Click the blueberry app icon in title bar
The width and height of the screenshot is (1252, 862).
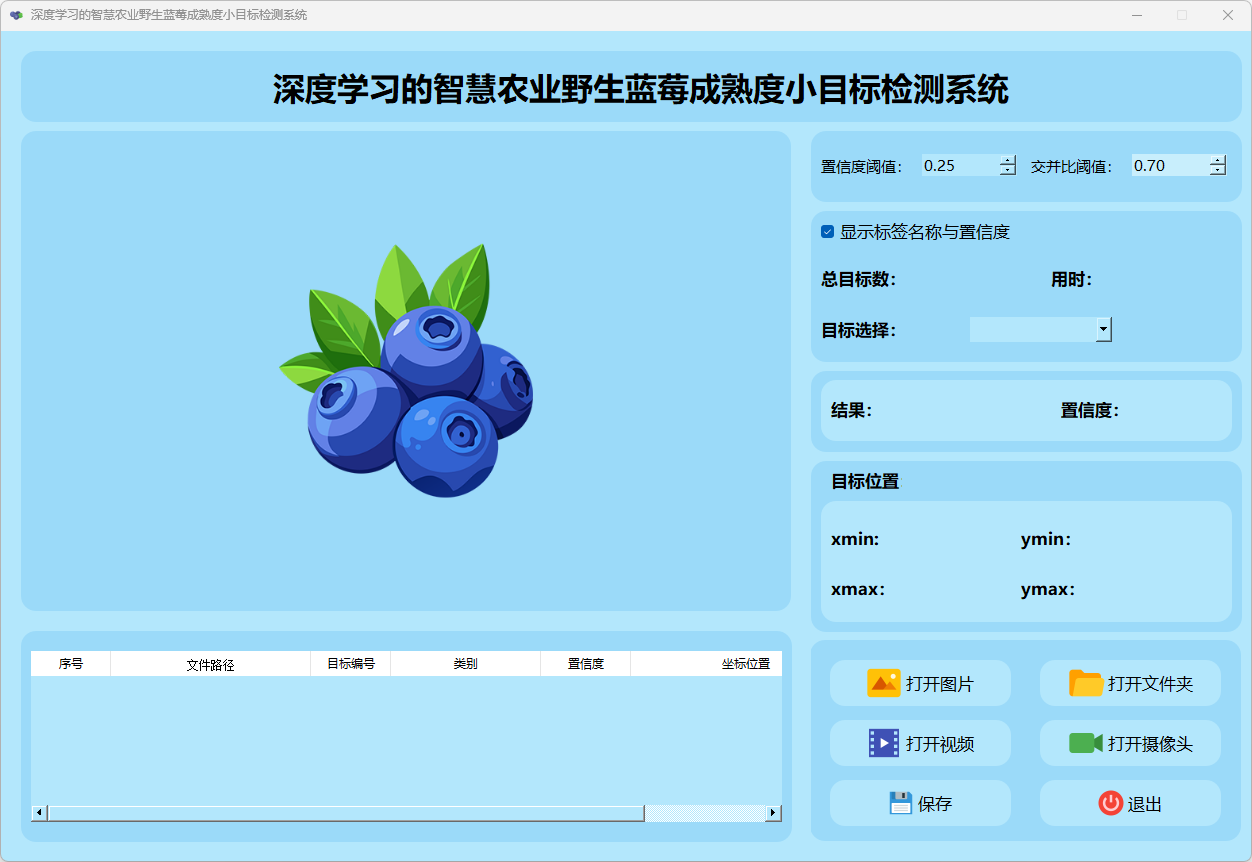click(16, 15)
